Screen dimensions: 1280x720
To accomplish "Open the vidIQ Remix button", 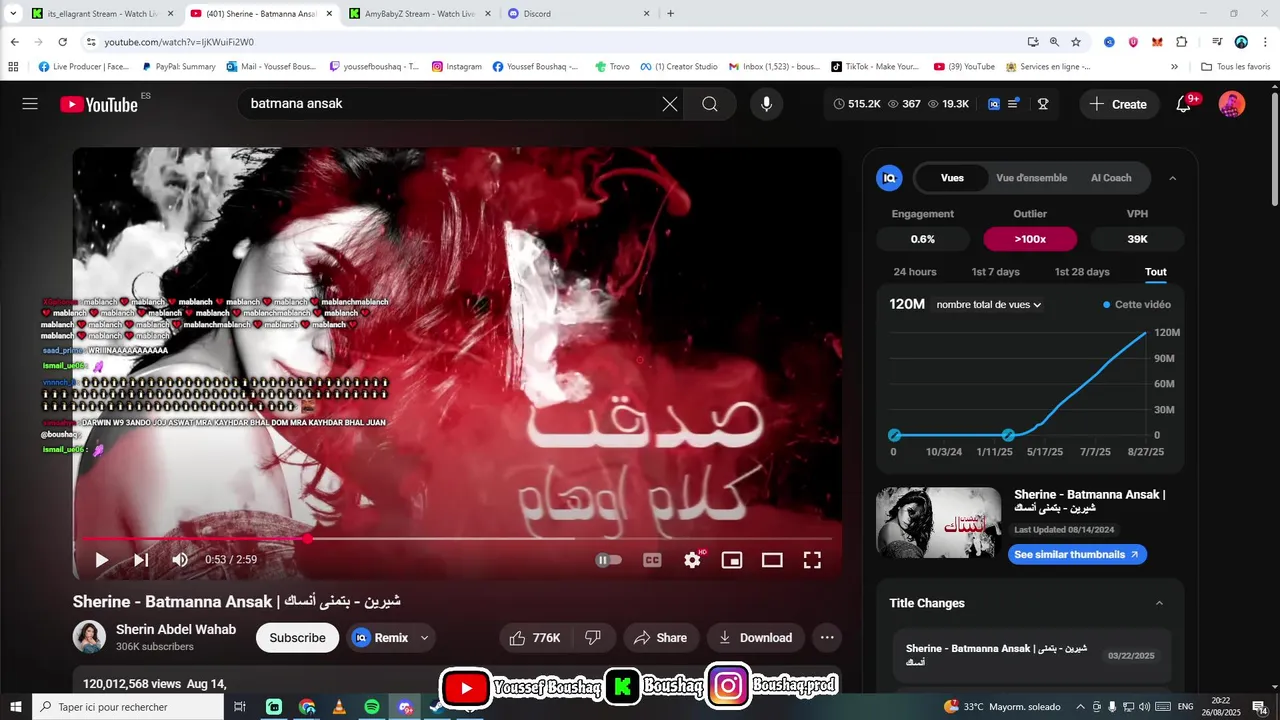I will [380, 638].
